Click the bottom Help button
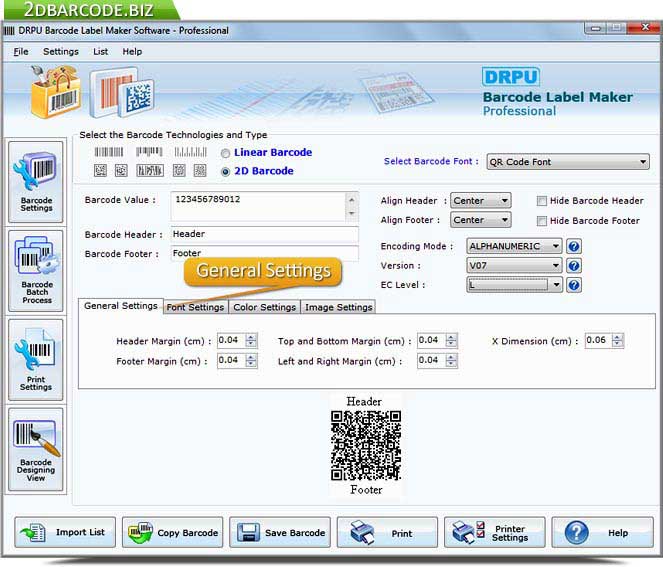This screenshot has height=567, width=663. point(602,532)
